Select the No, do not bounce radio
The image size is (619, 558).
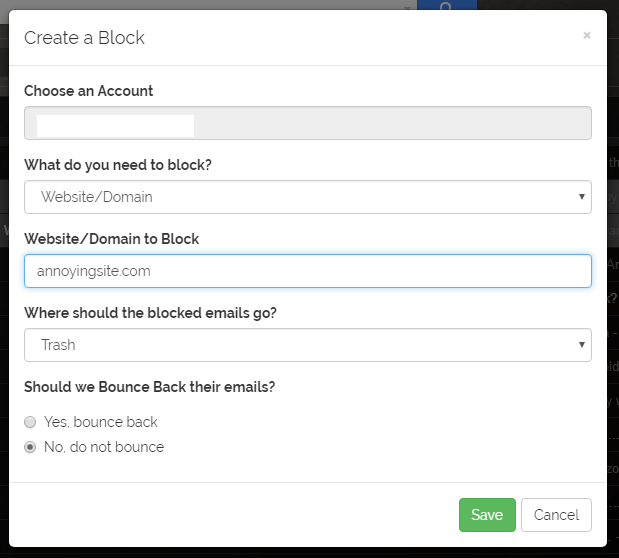pos(30,447)
